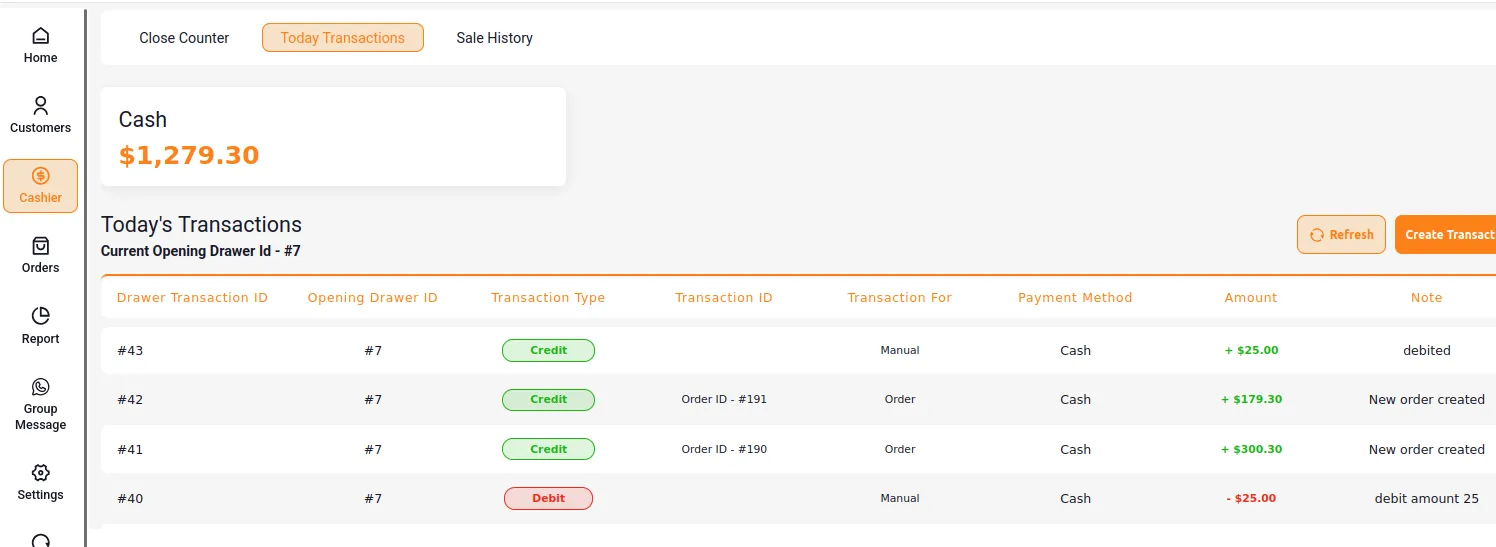Open Settings gear icon

(40, 473)
